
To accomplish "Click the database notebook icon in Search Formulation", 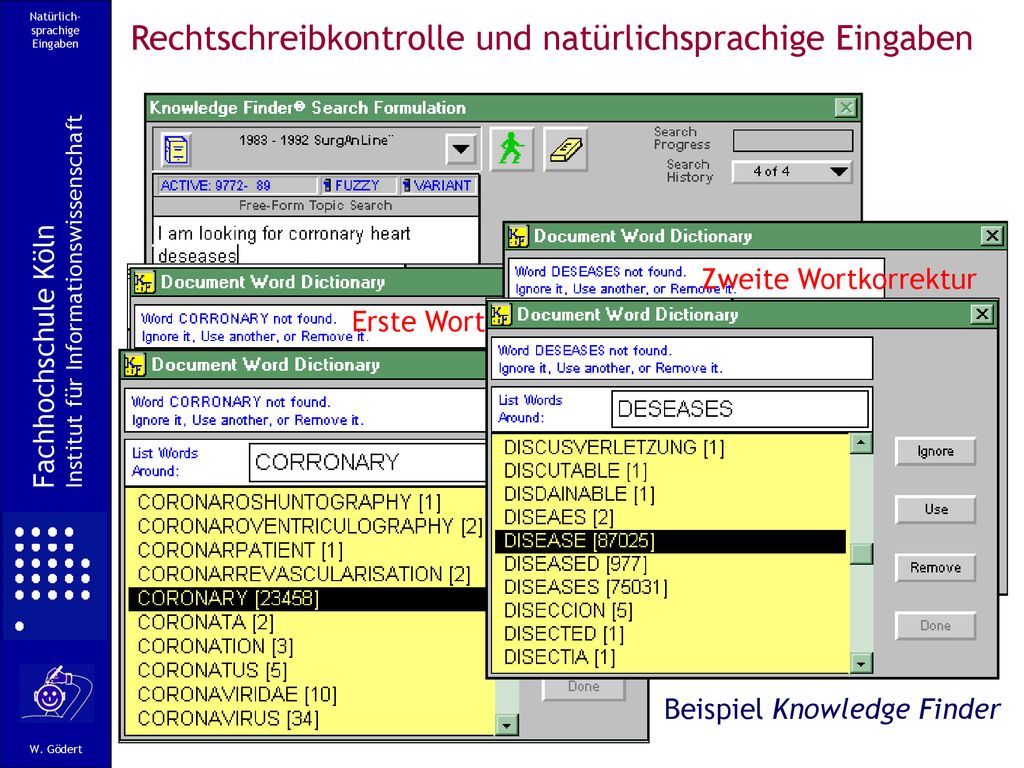I will pos(176,150).
